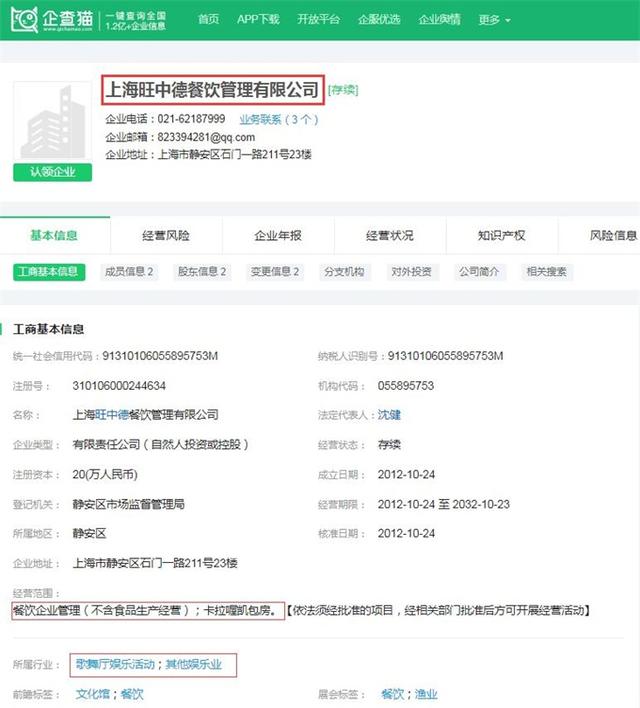Go to 开放平台 in the navigation bar

318,19
